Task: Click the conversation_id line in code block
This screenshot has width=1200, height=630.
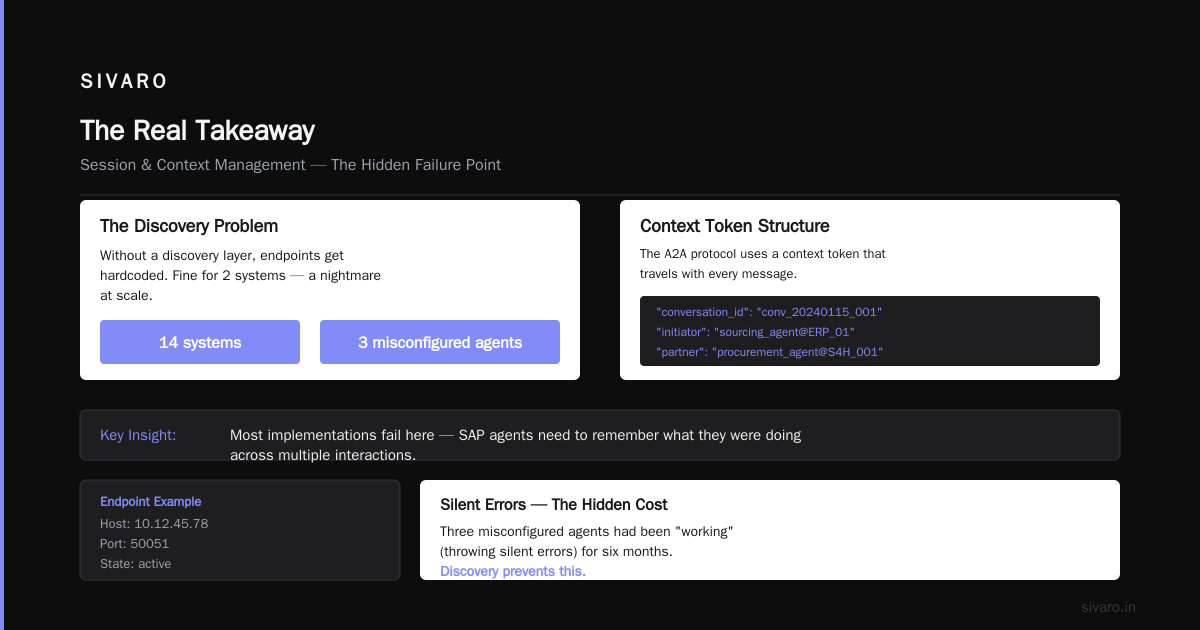Action: [x=769, y=312]
